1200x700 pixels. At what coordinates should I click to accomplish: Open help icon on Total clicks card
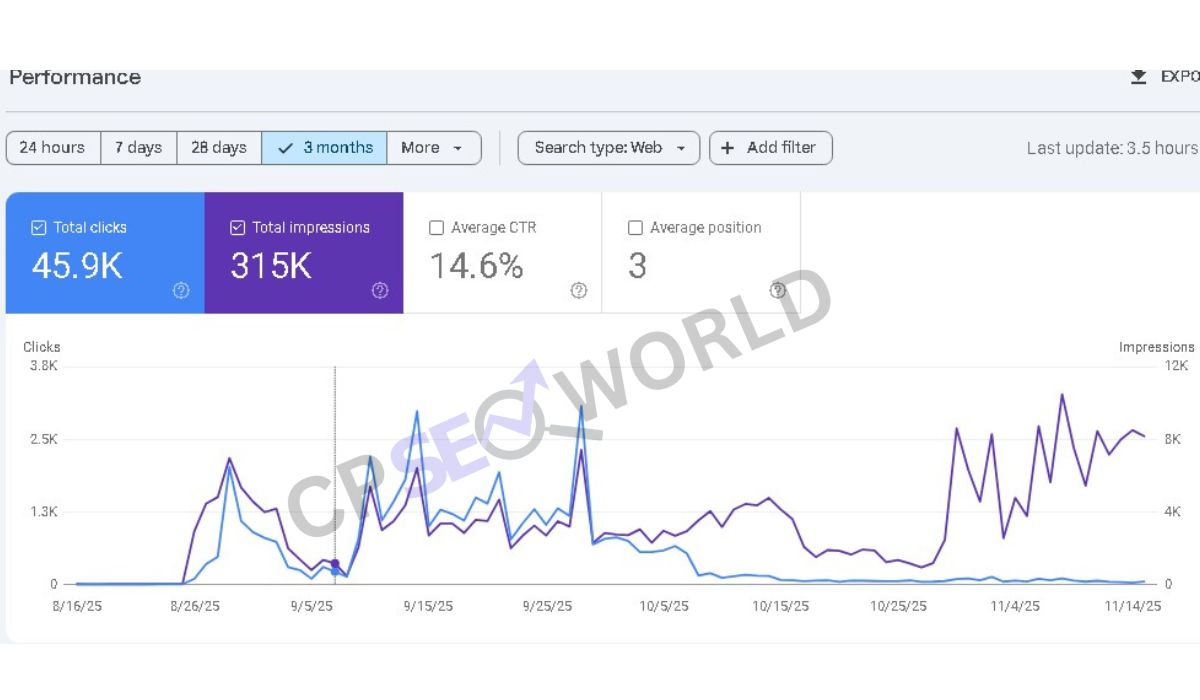click(181, 291)
